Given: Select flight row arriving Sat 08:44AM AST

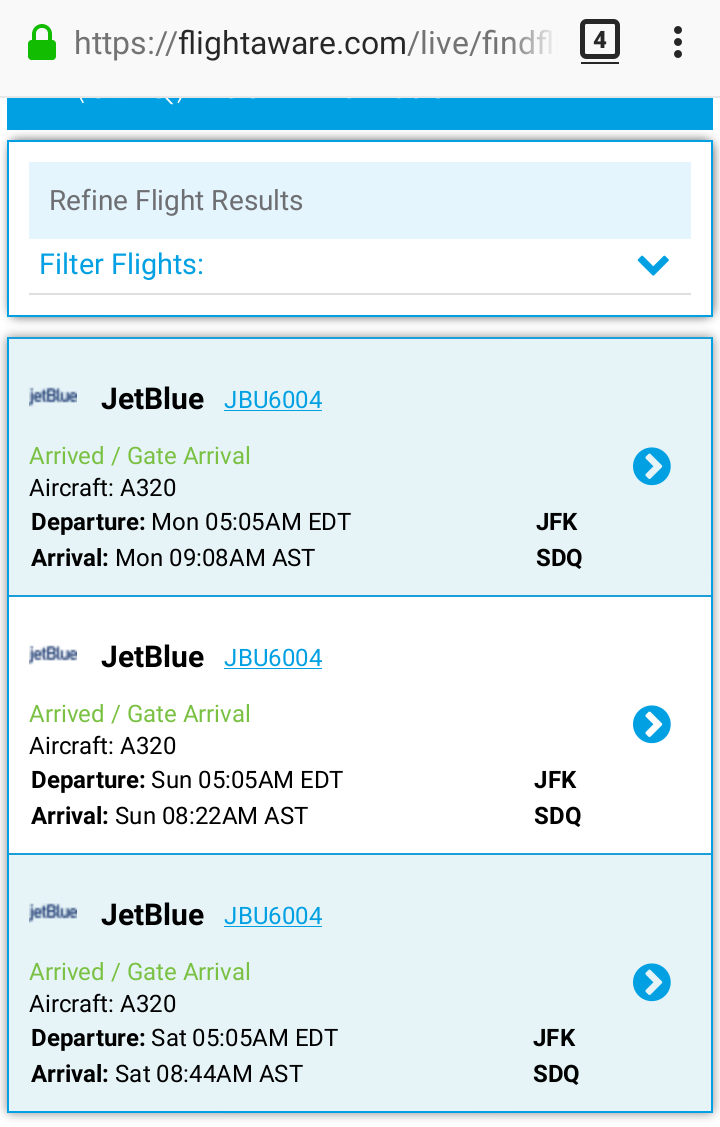Looking at the screenshot, I should [359, 983].
